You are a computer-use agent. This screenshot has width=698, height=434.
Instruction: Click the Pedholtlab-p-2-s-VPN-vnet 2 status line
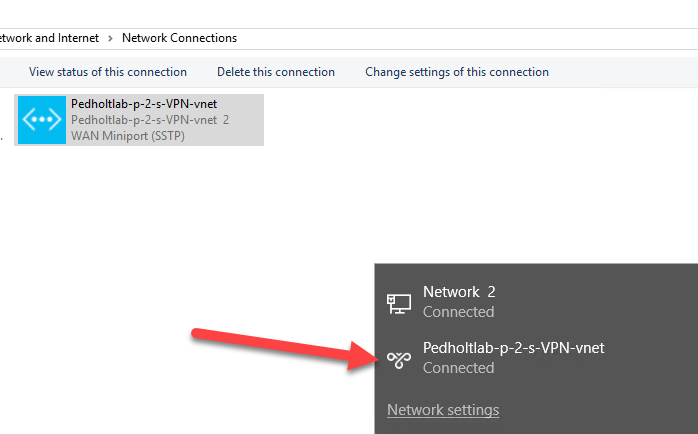click(150, 120)
